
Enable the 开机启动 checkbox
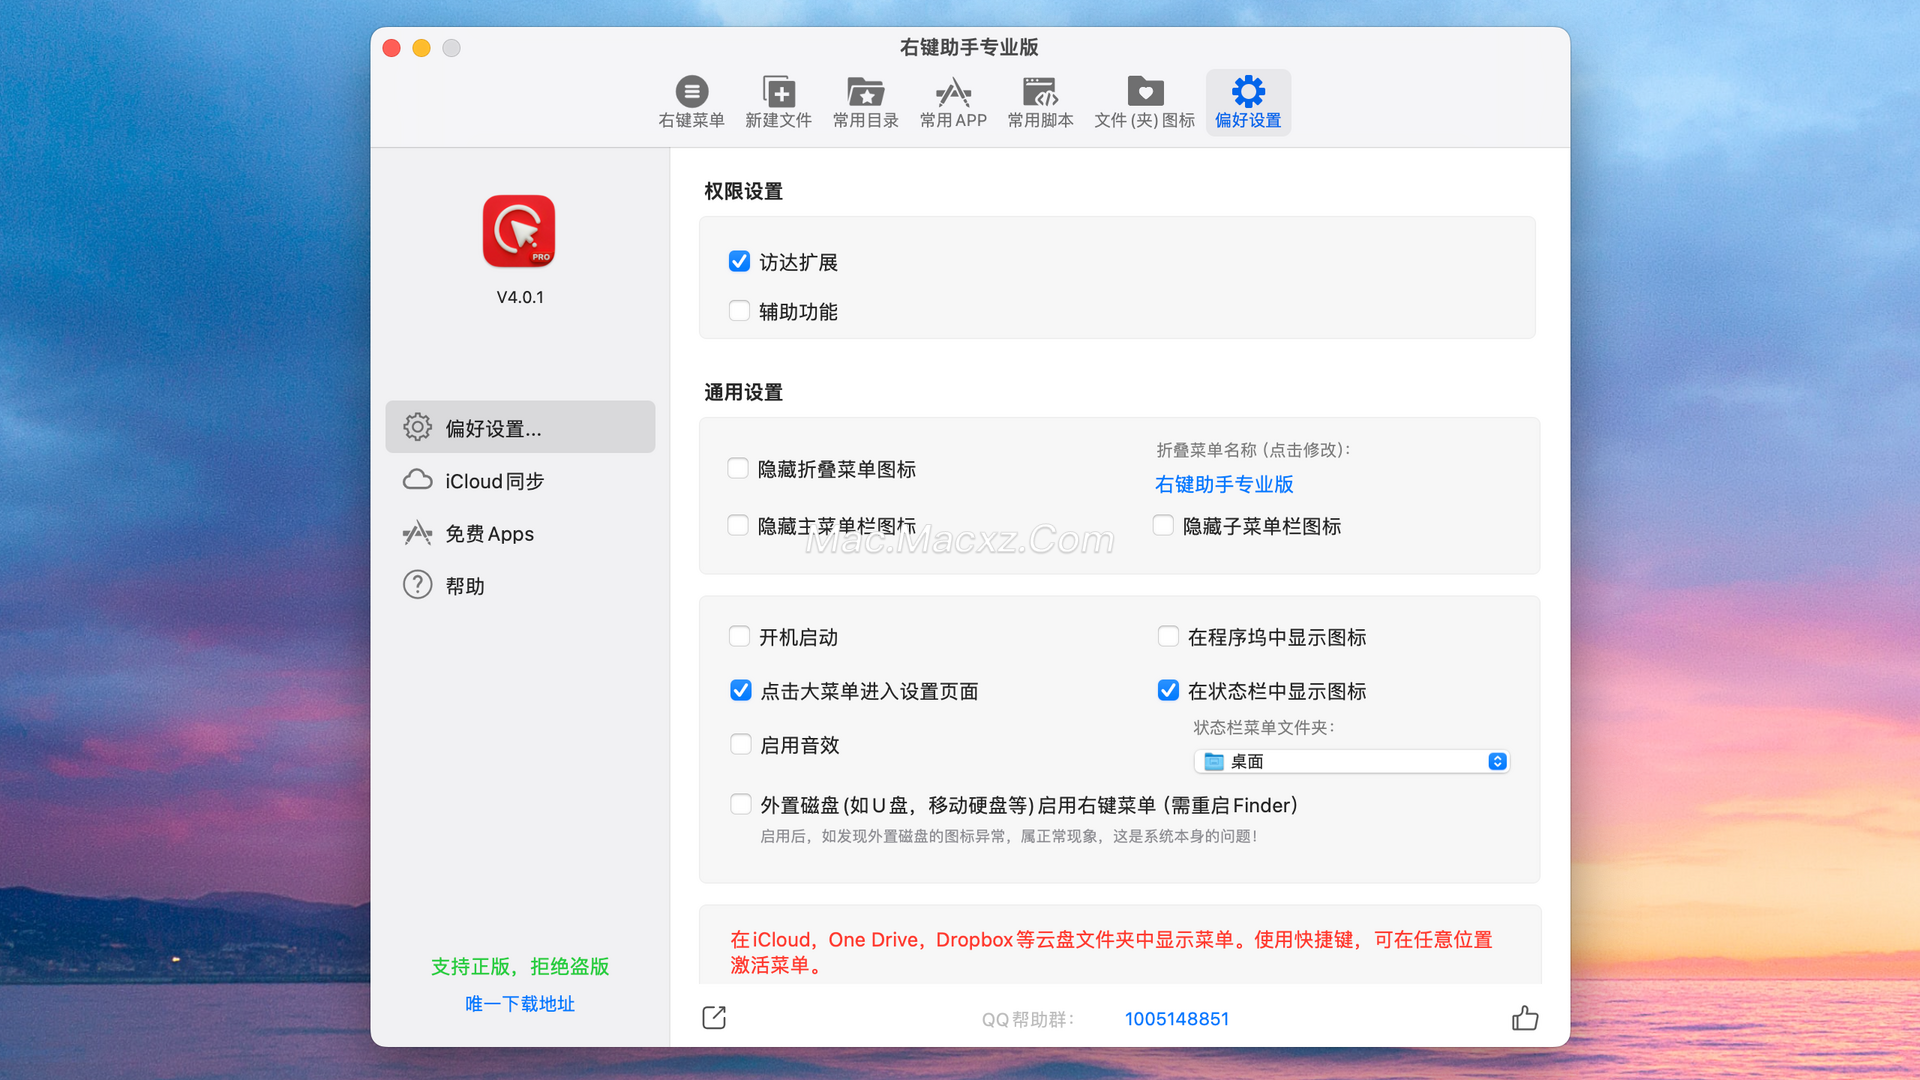point(739,637)
